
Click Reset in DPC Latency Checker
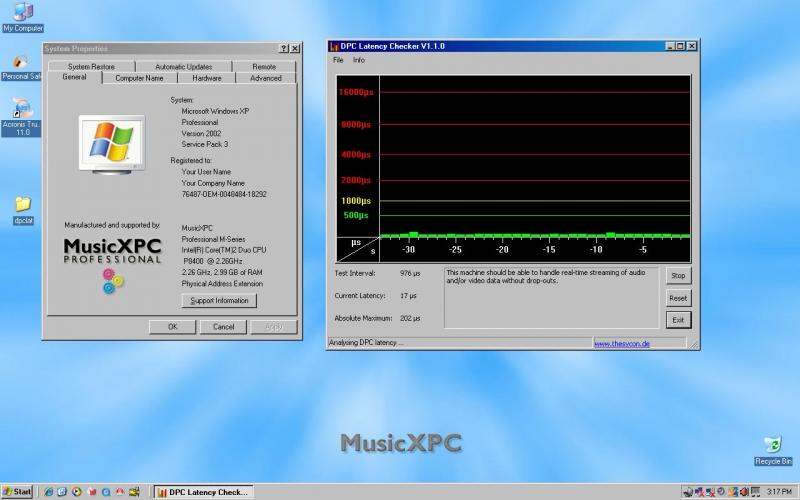(678, 298)
